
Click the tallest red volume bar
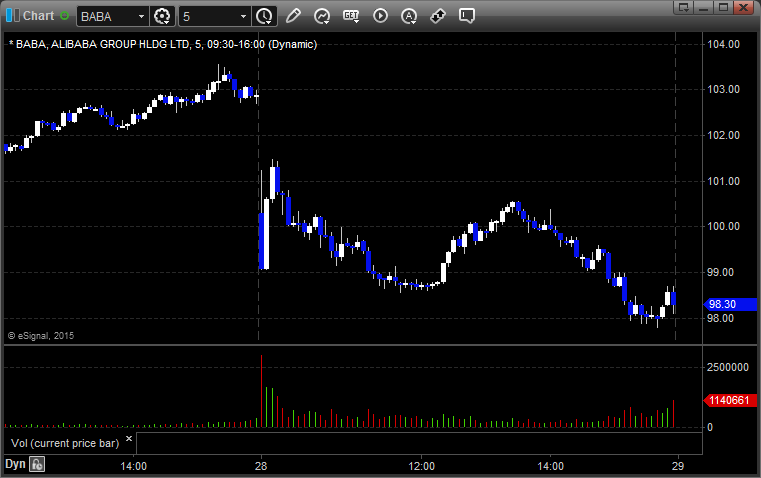pyautogui.click(x=262, y=391)
